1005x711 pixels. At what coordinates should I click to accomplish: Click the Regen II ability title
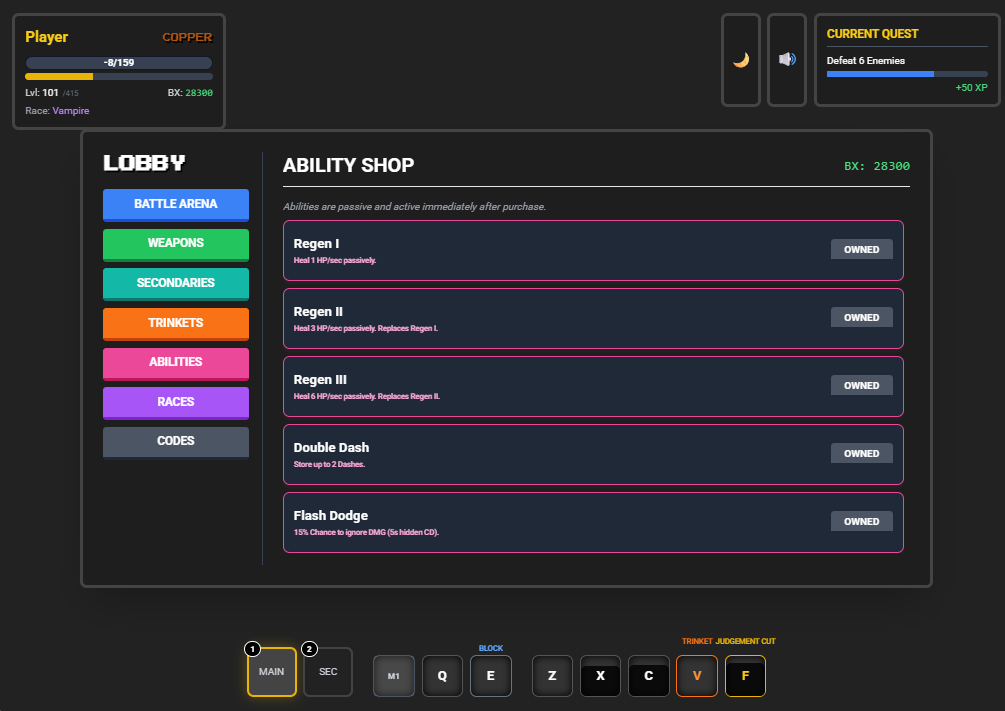(318, 312)
